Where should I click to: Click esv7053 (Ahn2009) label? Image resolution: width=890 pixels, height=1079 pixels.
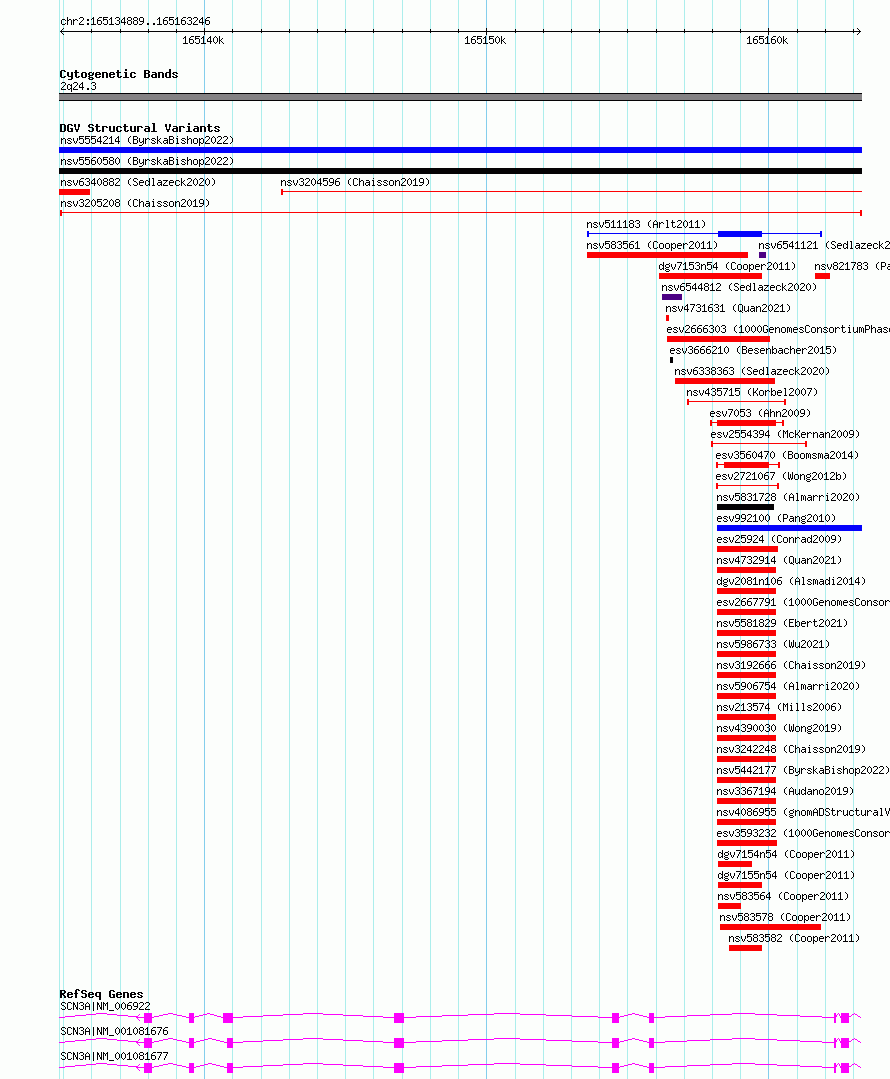pyautogui.click(x=760, y=413)
